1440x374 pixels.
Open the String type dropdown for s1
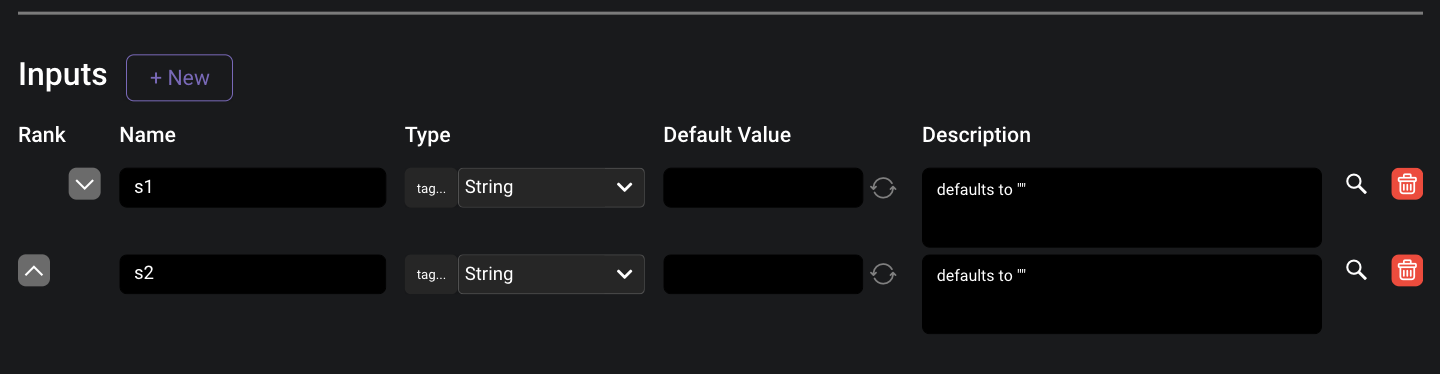(551, 187)
